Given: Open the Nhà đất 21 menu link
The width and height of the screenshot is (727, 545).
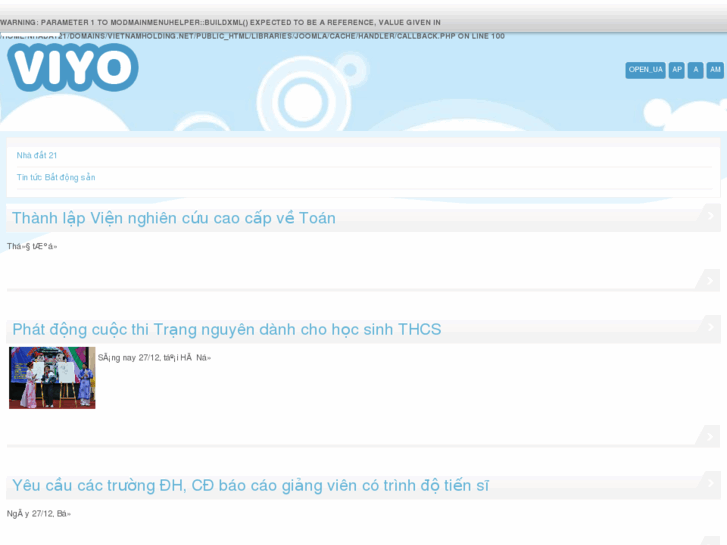Looking at the screenshot, I should tap(37, 155).
